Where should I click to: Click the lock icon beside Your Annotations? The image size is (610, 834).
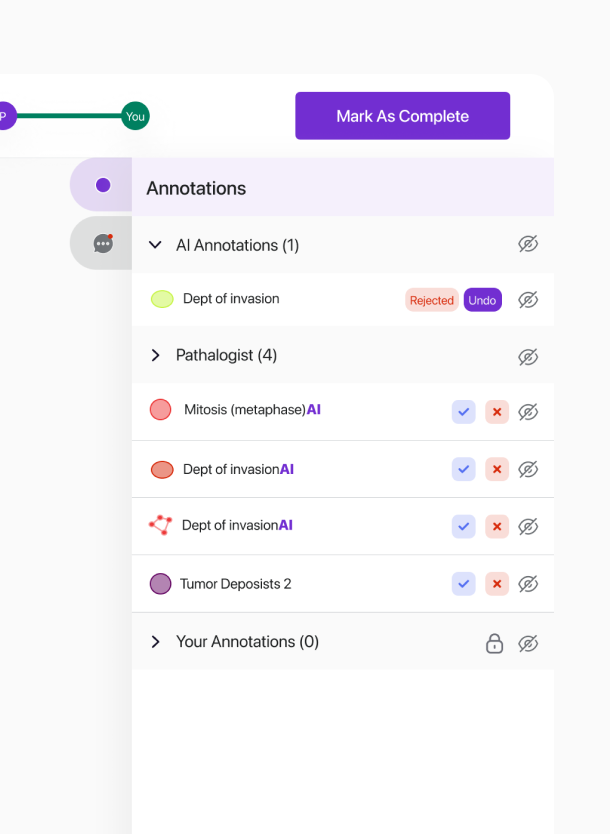pos(495,643)
